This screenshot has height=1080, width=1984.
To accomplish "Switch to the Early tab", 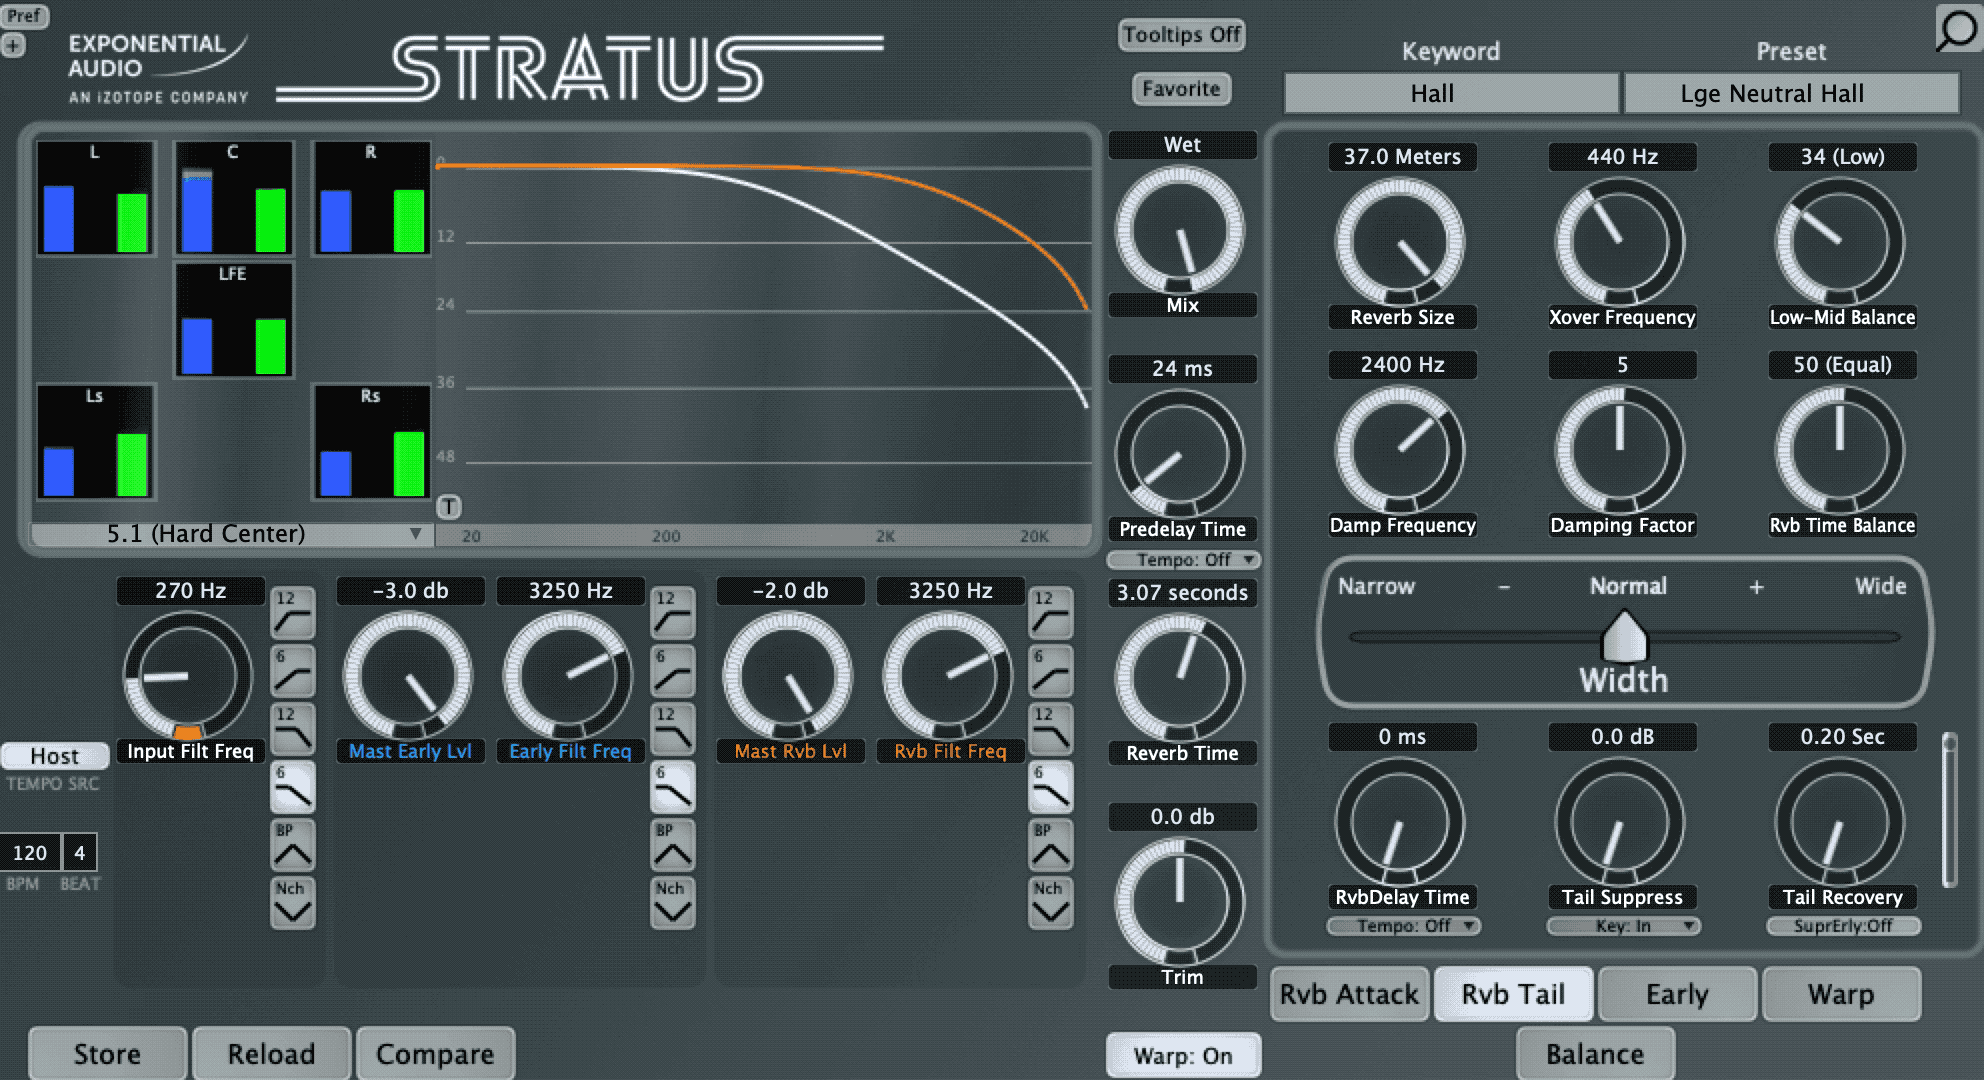I will pos(1676,994).
